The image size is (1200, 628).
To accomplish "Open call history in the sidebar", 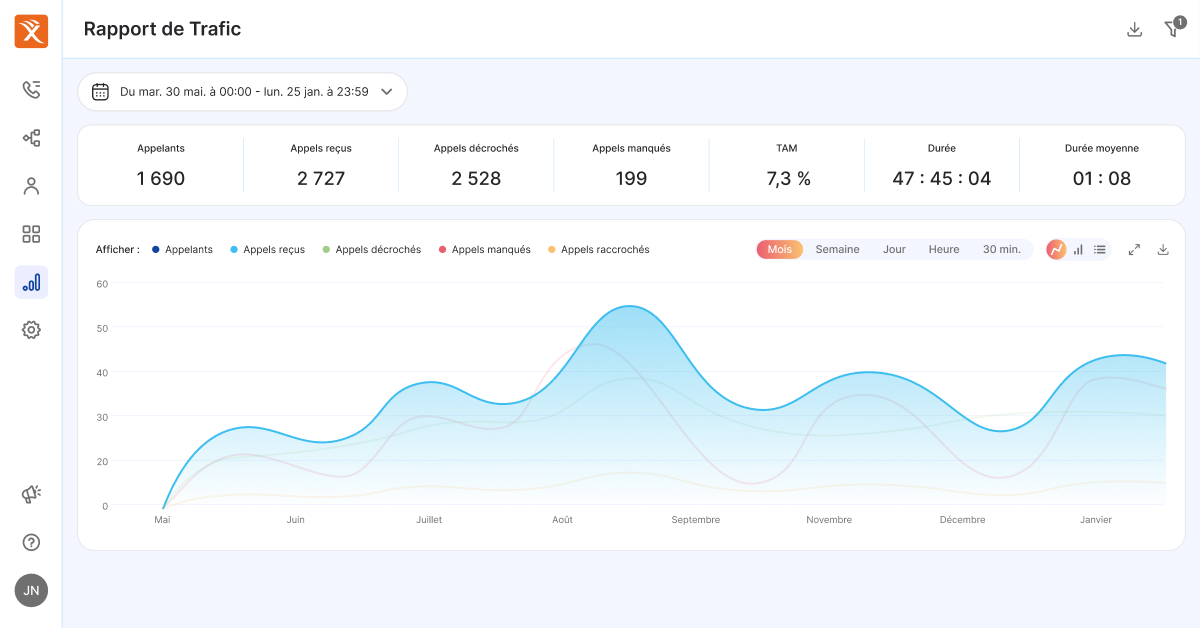I will [x=31, y=90].
